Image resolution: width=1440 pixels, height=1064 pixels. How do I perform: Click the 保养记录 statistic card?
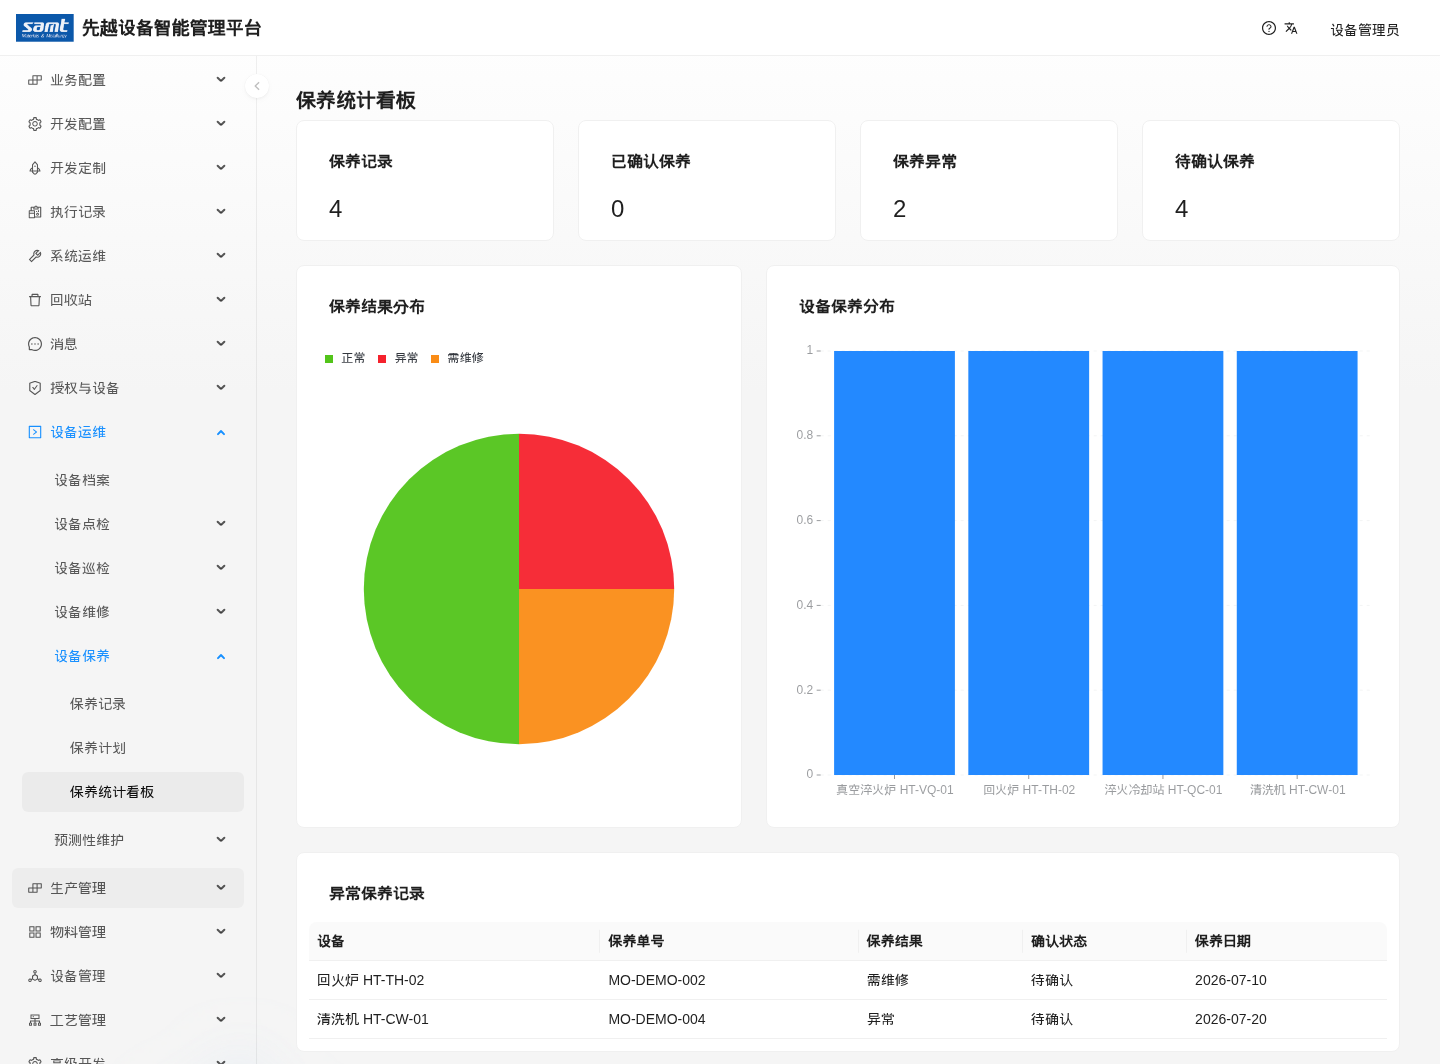coord(425,181)
